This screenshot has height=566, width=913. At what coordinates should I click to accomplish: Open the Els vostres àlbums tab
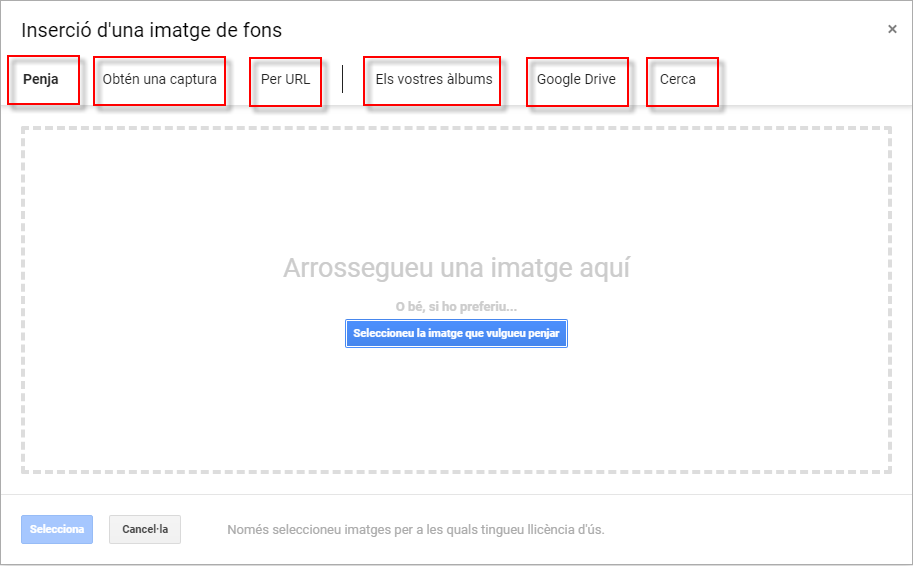434,79
